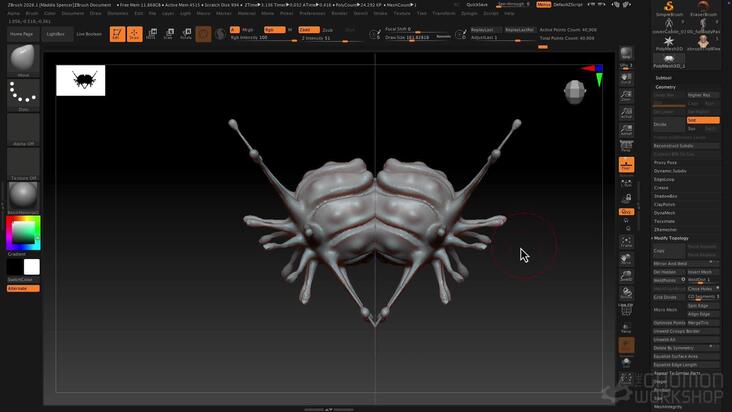Toggle local symmetry L.Sym
This screenshot has width=732, height=412.
click(x=626, y=182)
